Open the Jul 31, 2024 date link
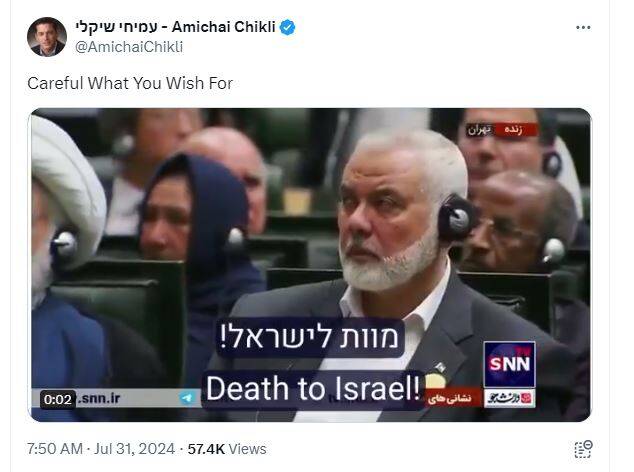The width and height of the screenshot is (634, 472). (135, 449)
